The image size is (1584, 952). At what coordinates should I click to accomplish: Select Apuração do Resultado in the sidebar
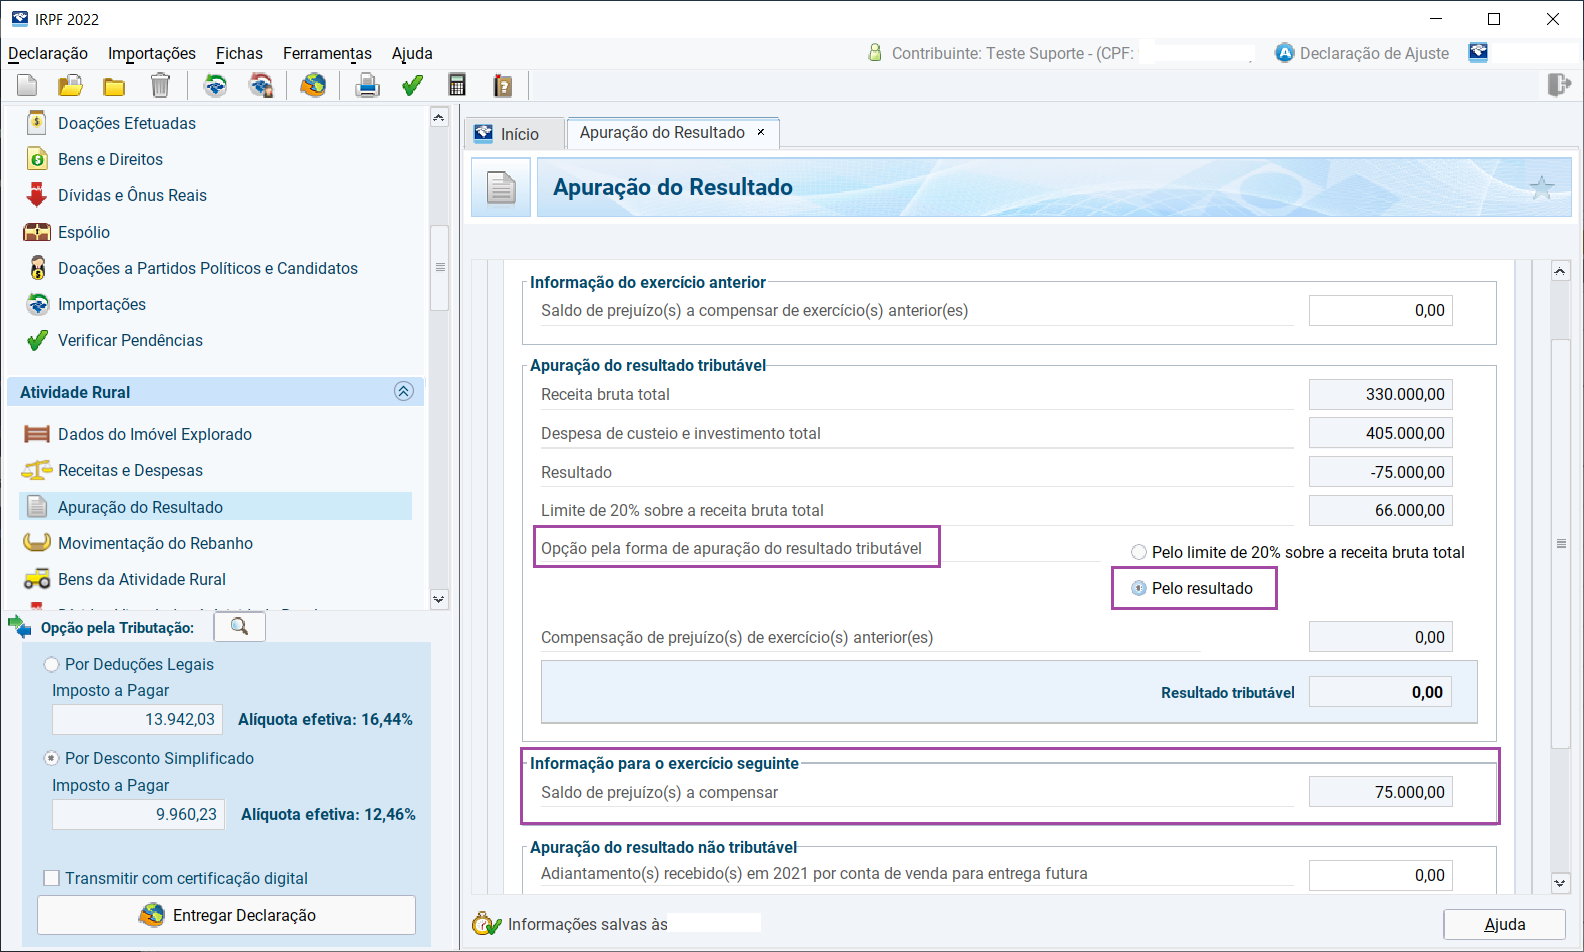click(x=215, y=507)
